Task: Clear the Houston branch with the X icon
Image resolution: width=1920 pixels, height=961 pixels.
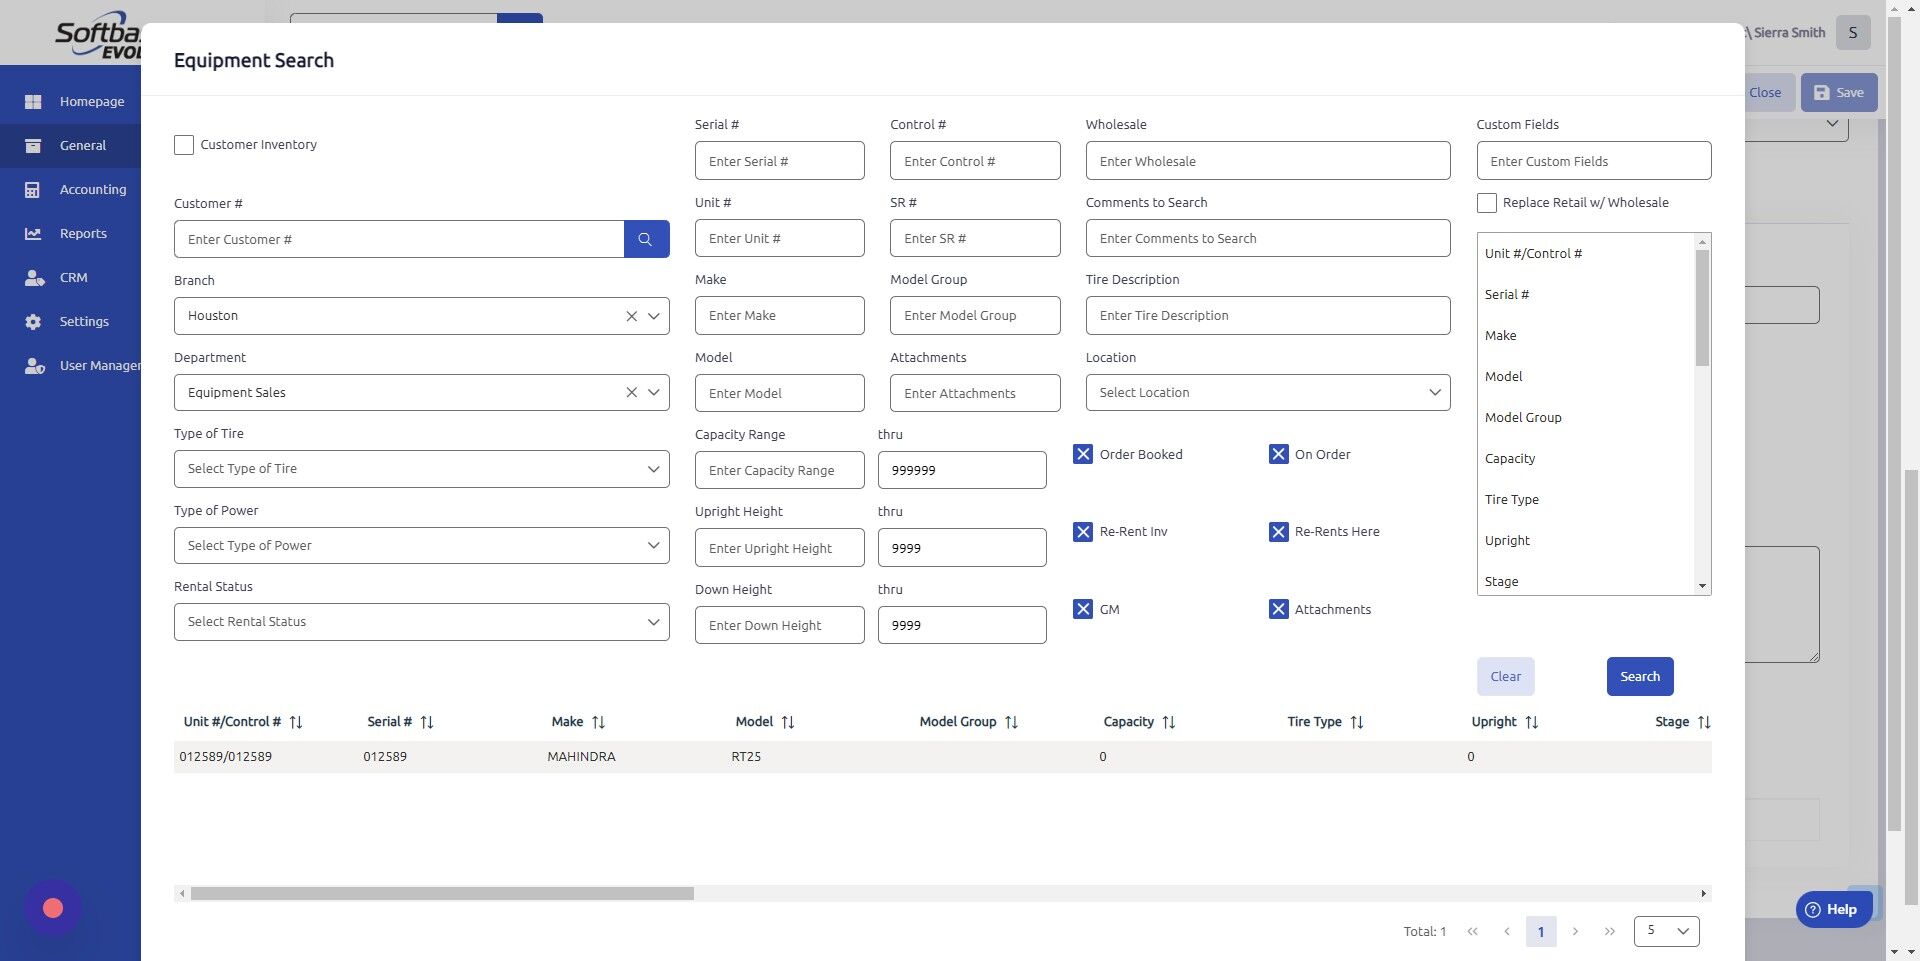Action: coord(632,315)
